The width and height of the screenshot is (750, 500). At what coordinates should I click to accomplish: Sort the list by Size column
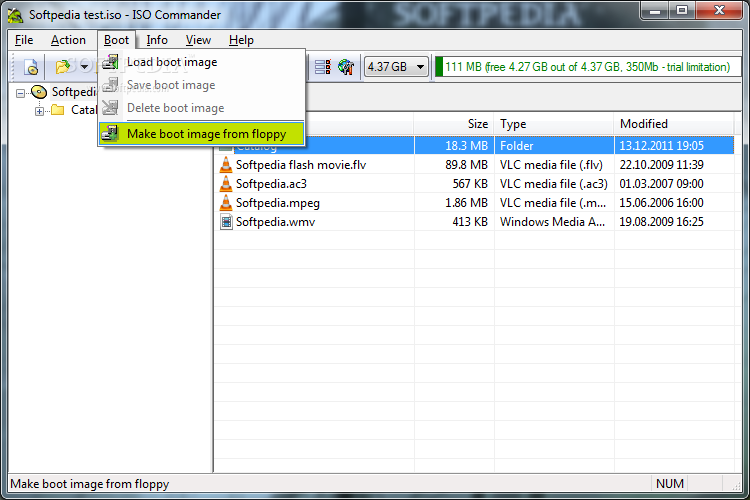pos(453,124)
